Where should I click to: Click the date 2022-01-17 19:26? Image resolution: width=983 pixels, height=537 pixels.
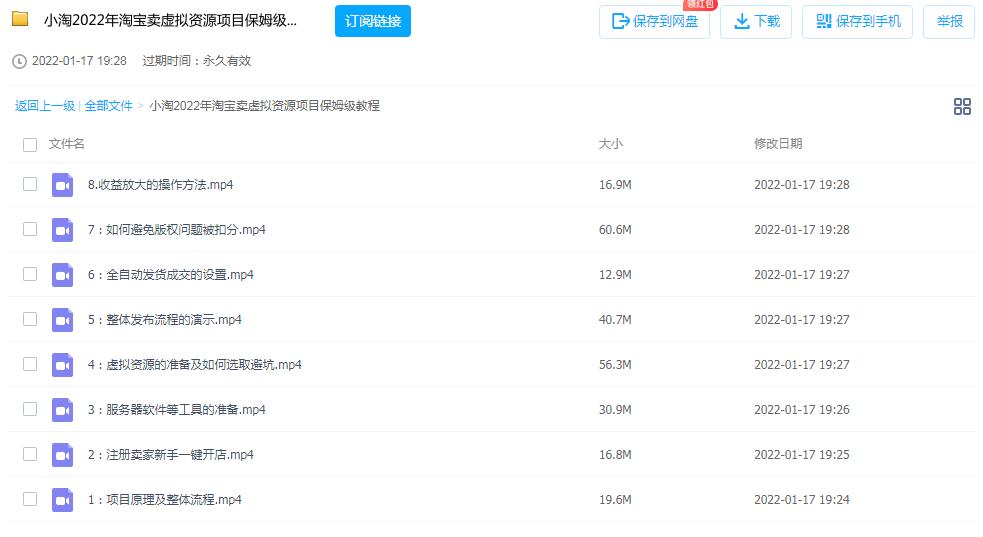[x=802, y=410]
